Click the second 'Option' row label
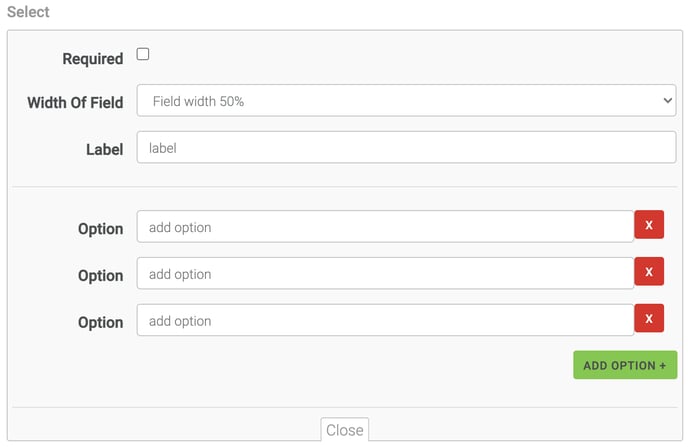The height and width of the screenshot is (447, 688). coord(100,275)
